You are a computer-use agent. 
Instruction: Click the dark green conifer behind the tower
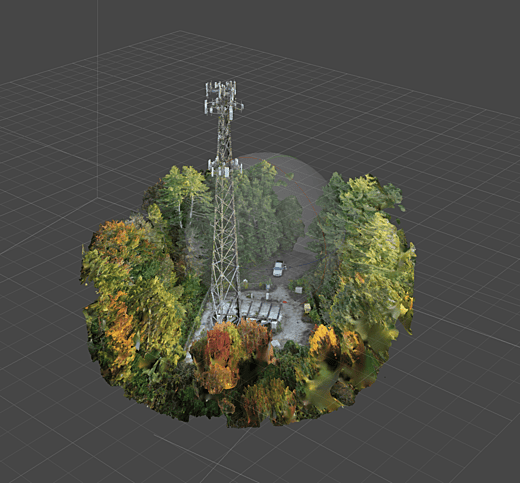click(x=257, y=213)
